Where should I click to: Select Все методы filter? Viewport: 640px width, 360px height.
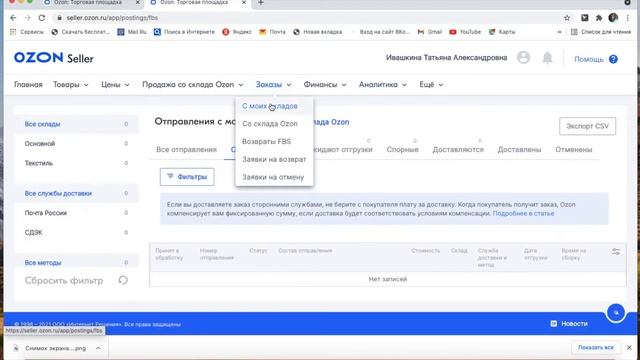click(x=76, y=263)
